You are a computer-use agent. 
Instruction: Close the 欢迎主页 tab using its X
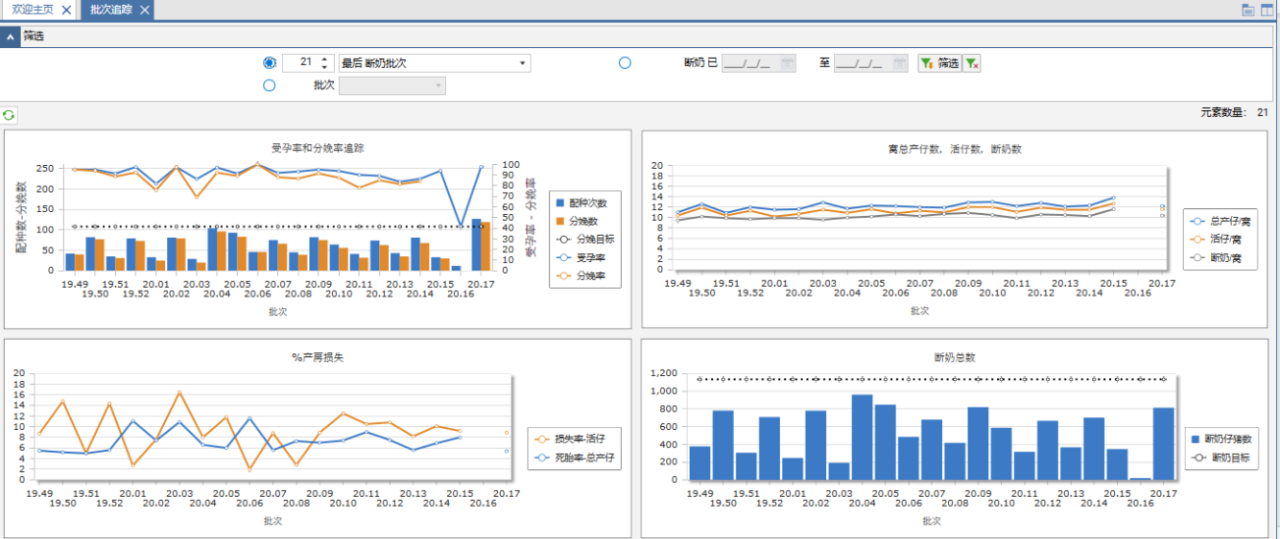[66, 10]
